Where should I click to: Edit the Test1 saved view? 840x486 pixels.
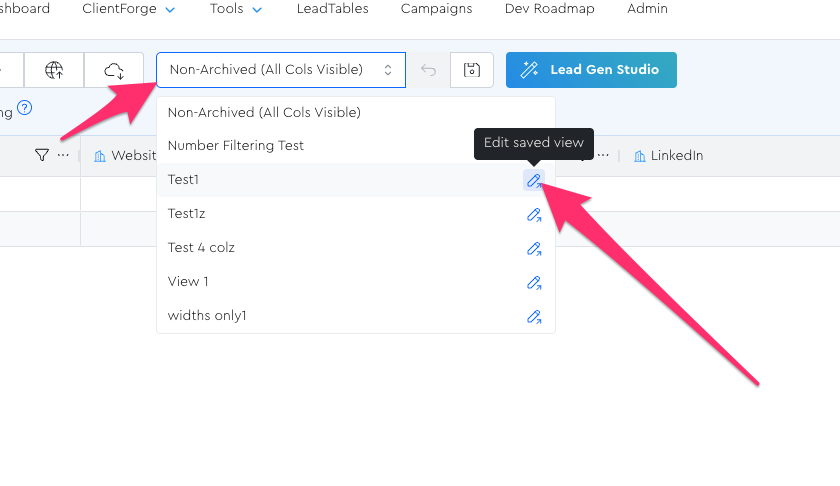[x=534, y=180]
